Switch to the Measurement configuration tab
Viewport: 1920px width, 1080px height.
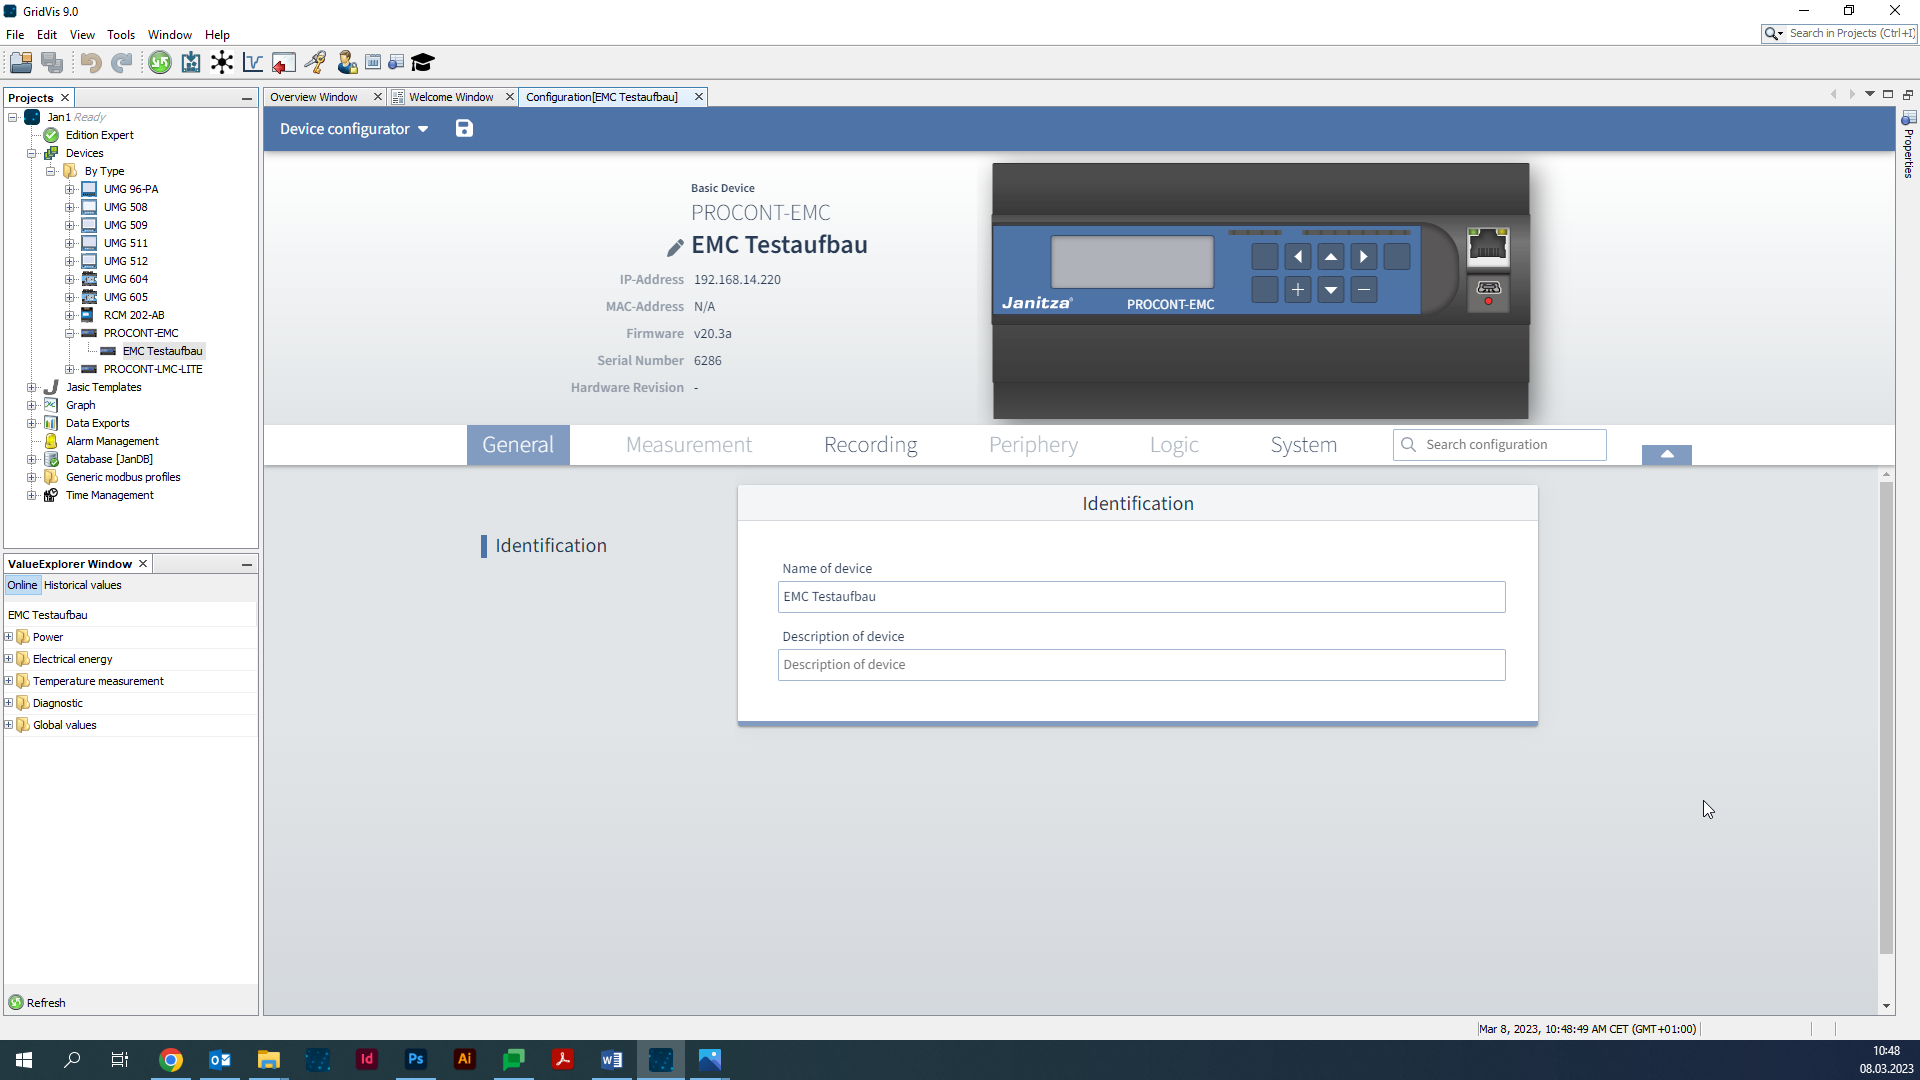[x=689, y=445]
